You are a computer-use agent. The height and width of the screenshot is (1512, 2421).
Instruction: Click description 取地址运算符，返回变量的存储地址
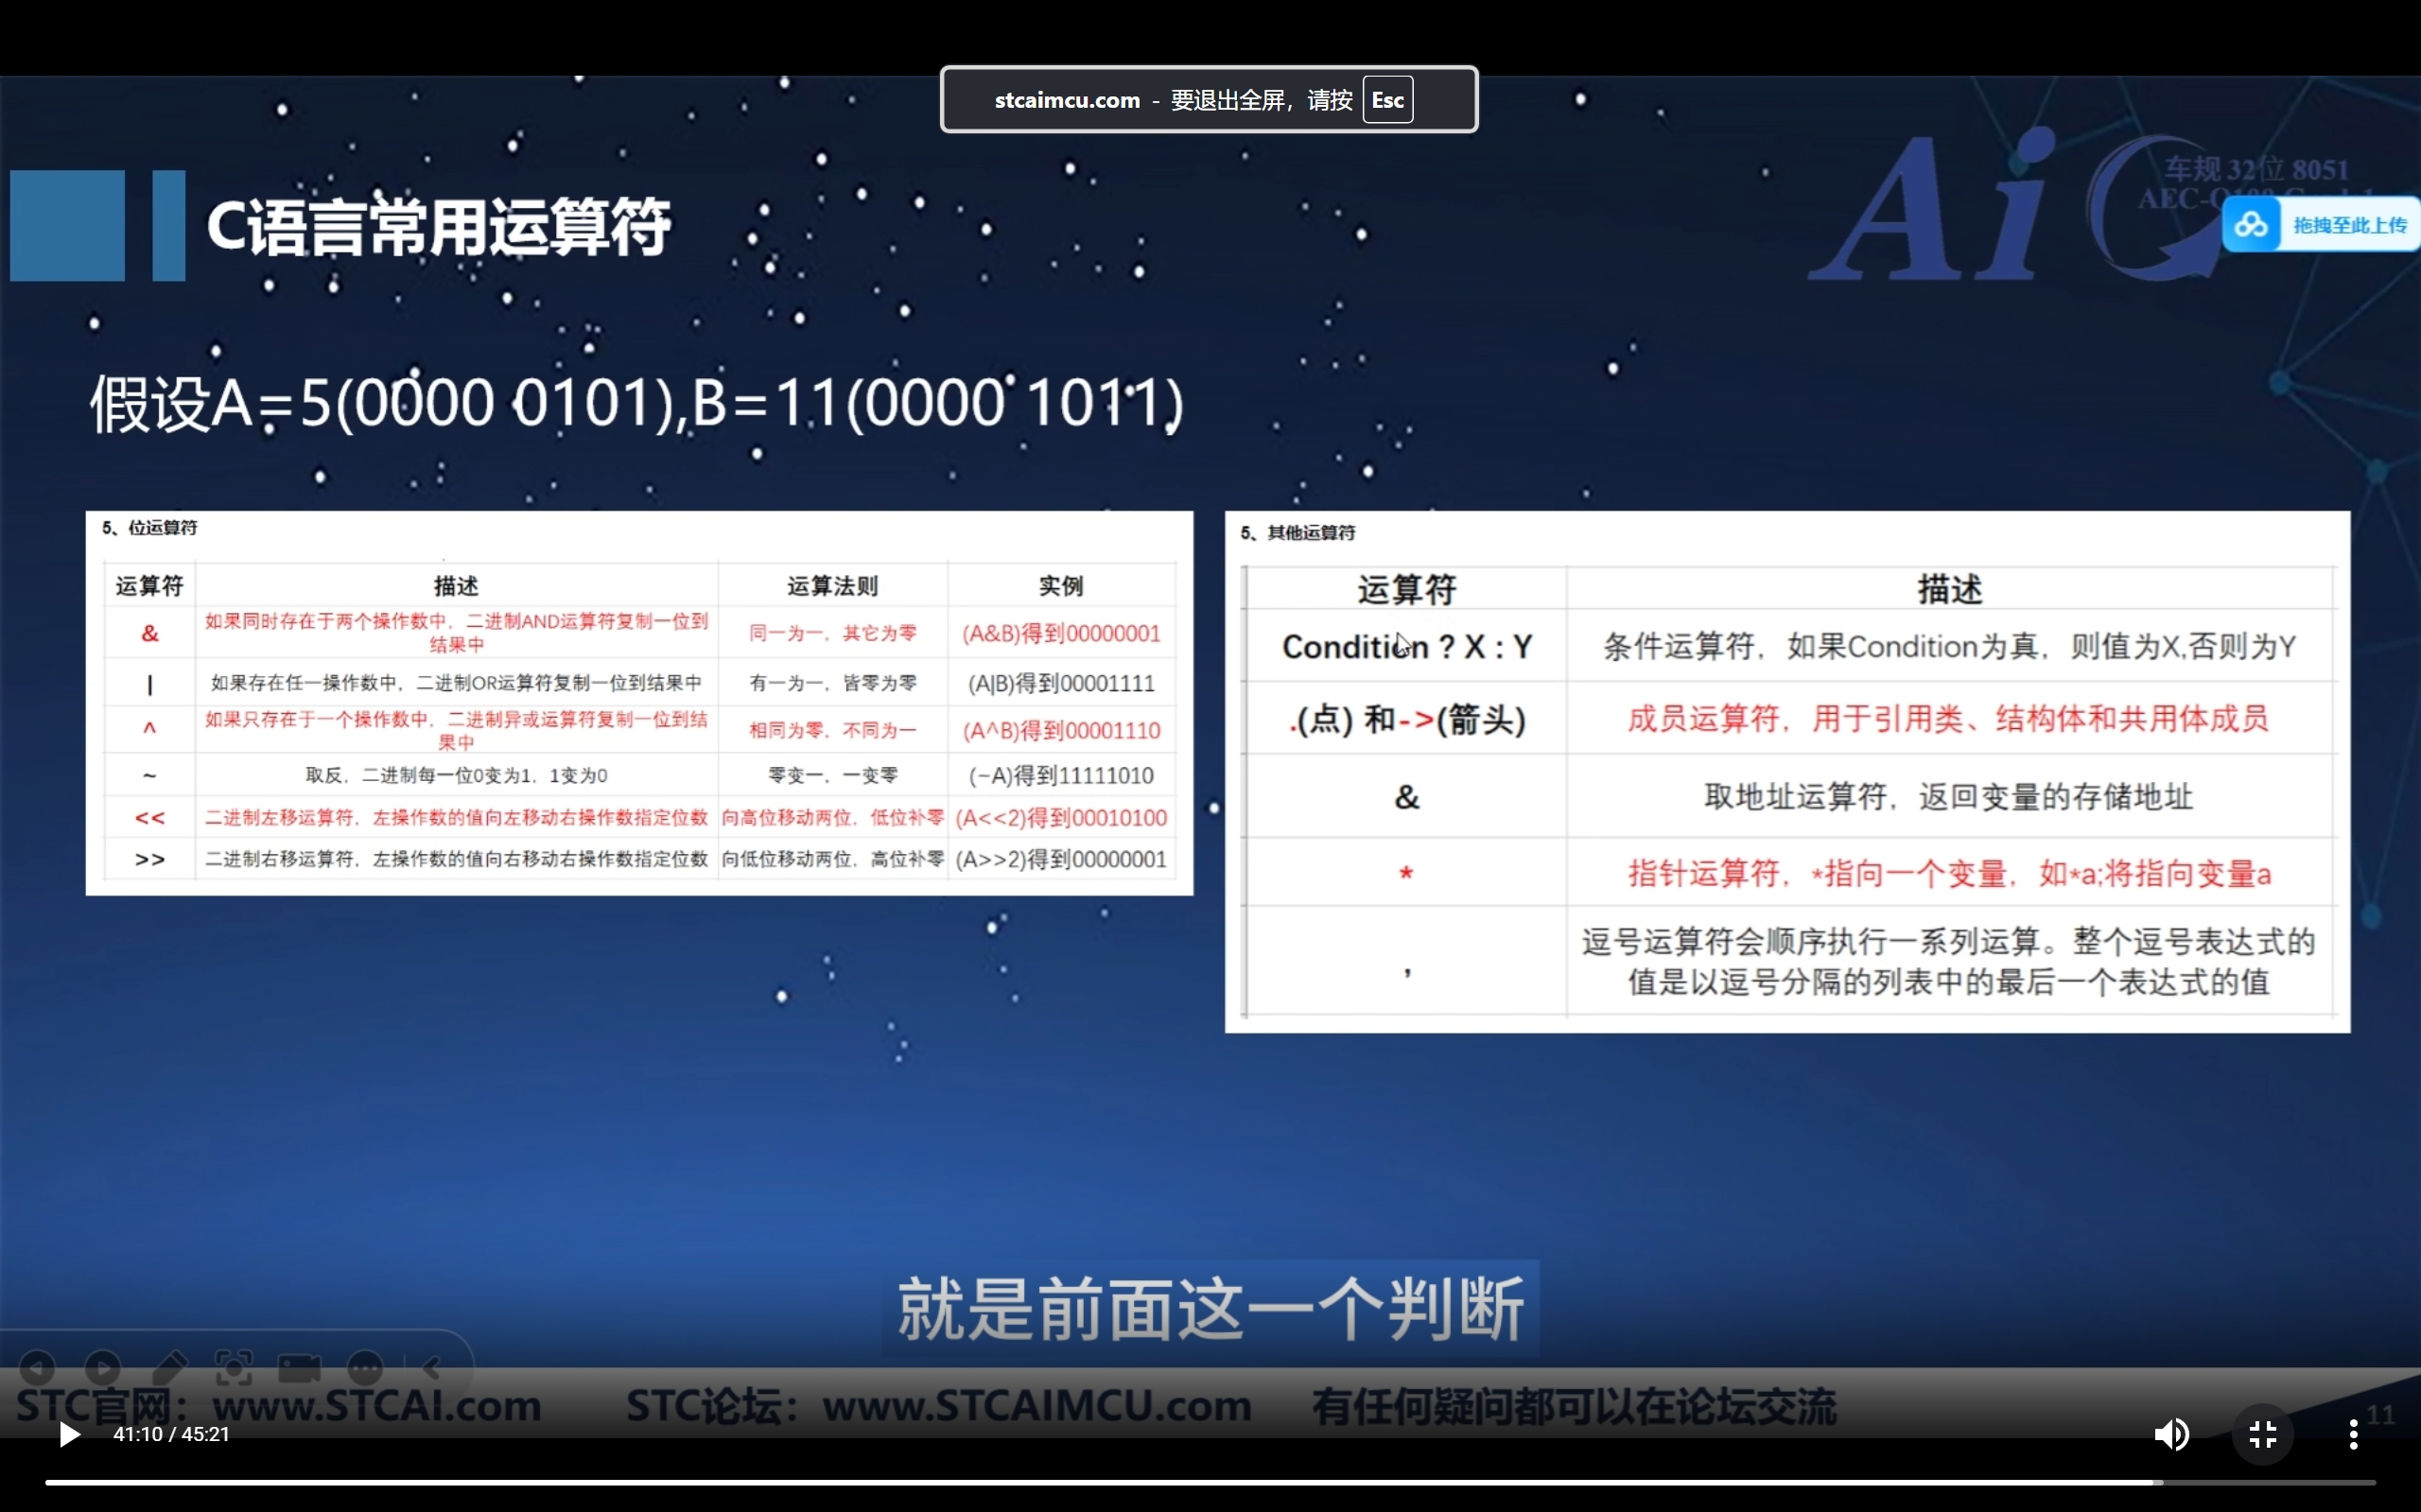(1948, 797)
